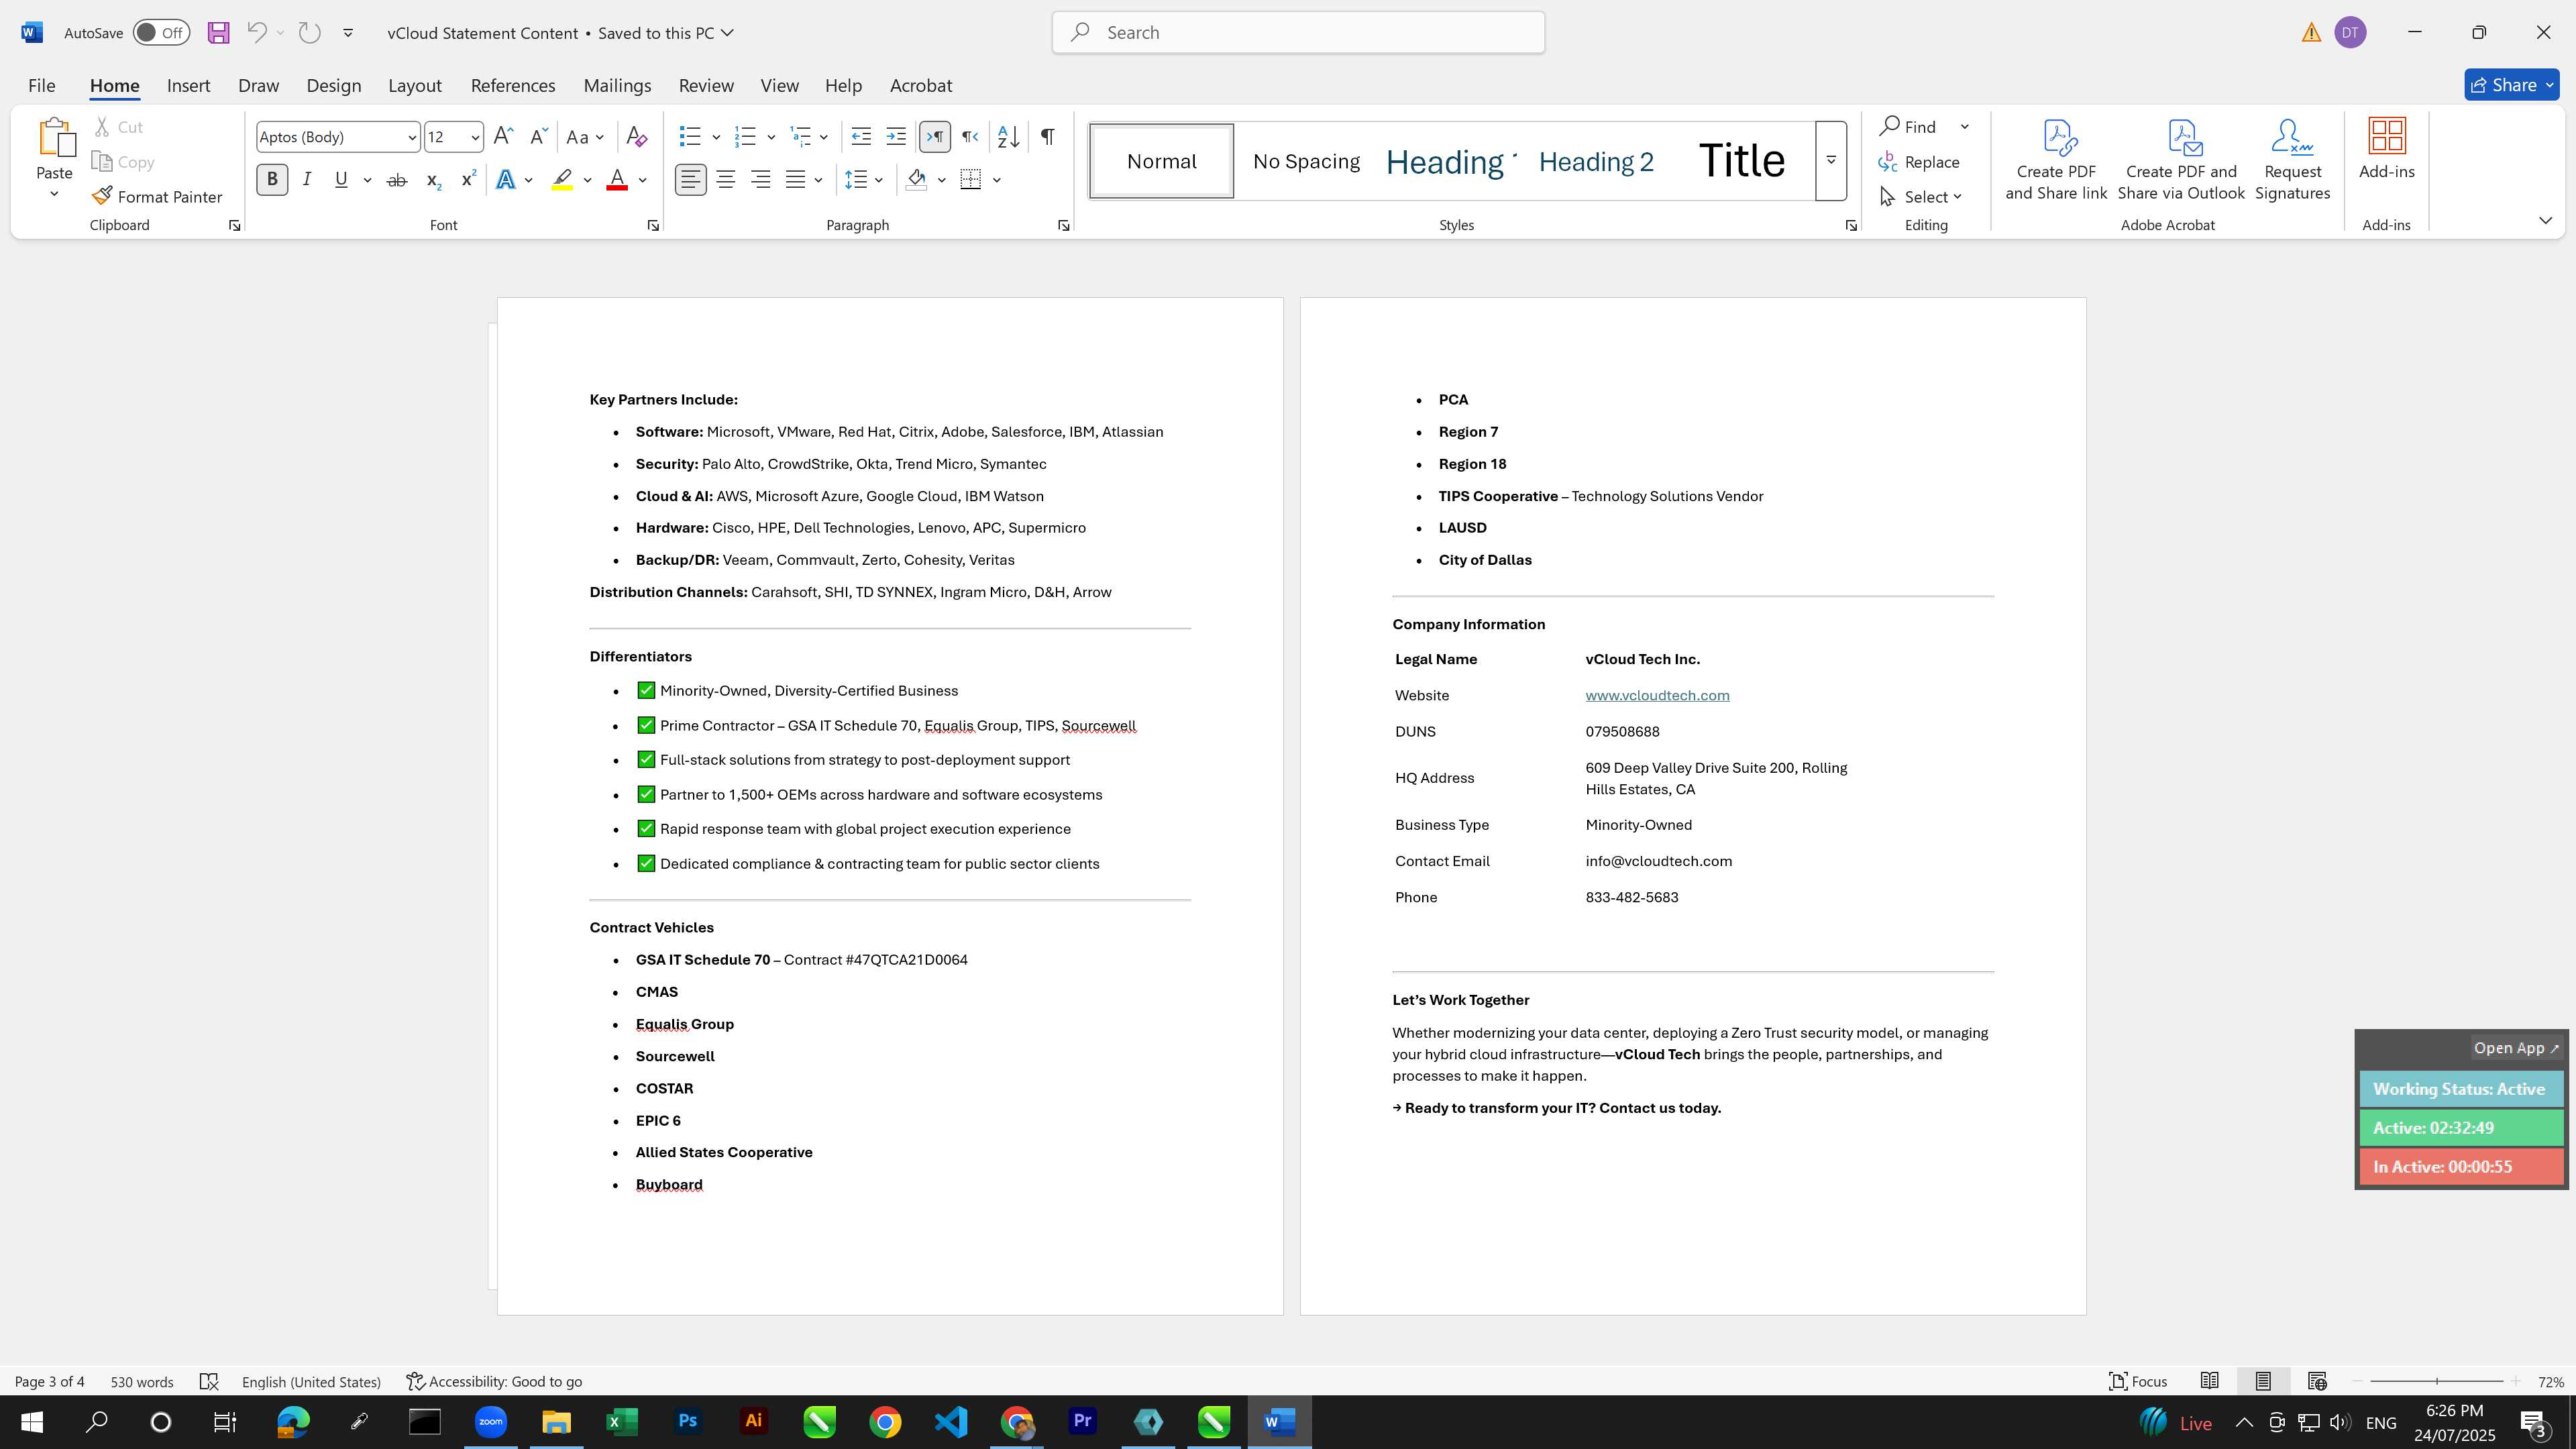Click the Center alignment icon
The image size is (2576, 1449).
click(x=726, y=180)
